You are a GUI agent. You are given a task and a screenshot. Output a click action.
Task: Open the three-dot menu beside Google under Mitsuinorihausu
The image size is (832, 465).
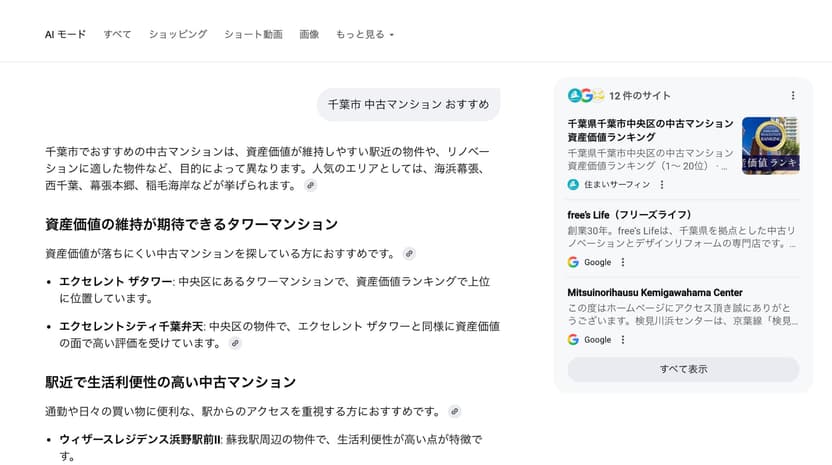(623, 340)
